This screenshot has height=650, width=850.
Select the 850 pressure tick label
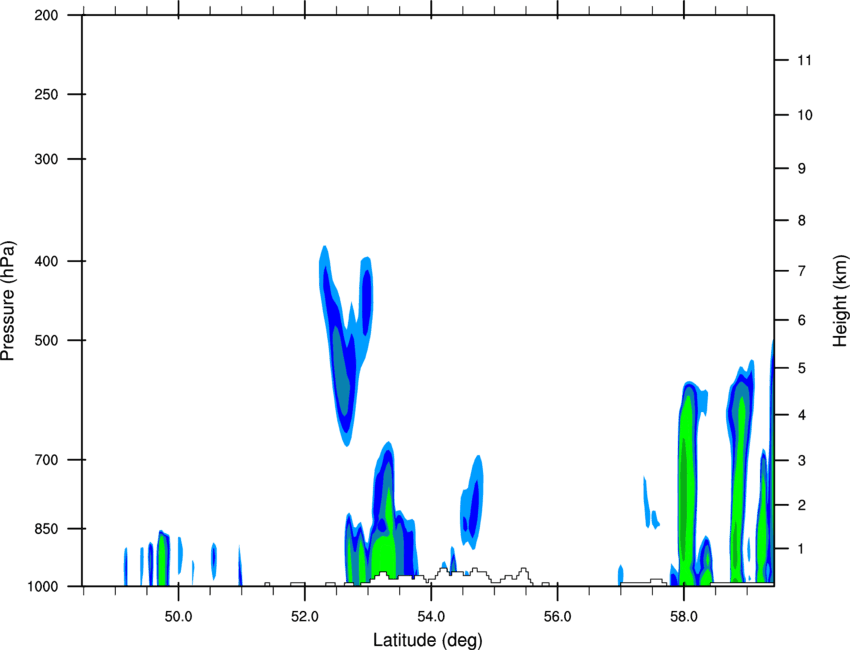pos(46,529)
